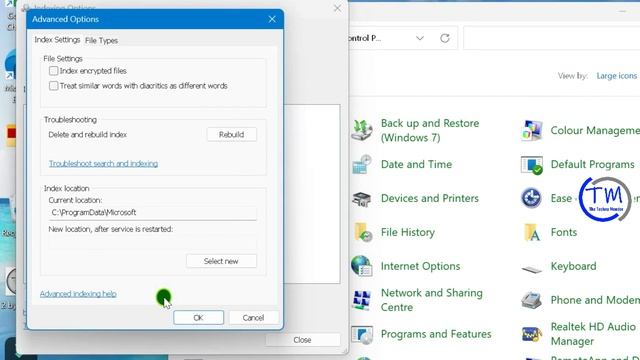Expand the address bar history dropdown

[420, 38]
